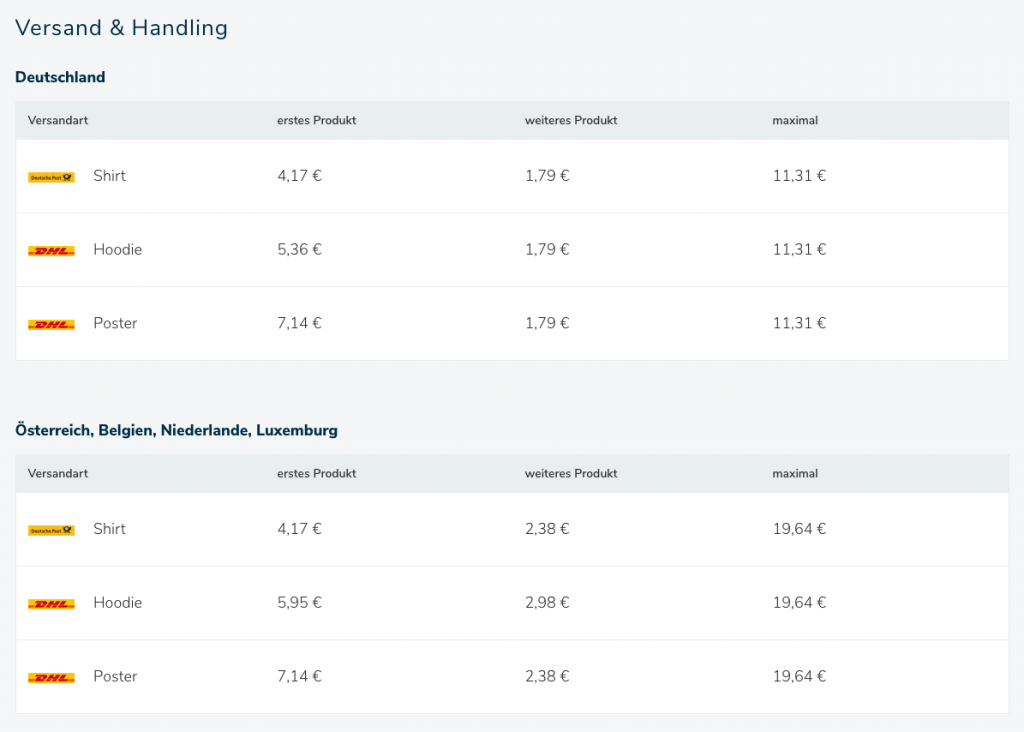
Task: Select Shirt label in Österreich table
Action: pos(109,529)
